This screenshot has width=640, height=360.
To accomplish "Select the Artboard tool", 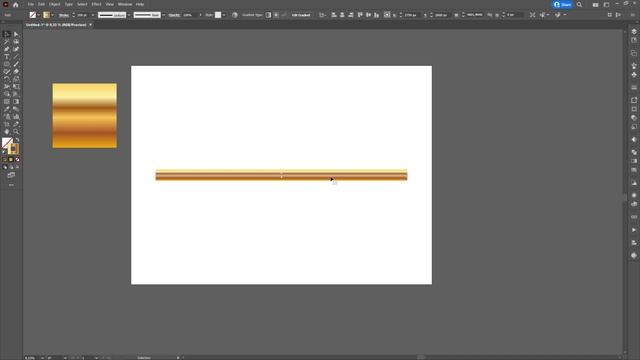I will click(7, 124).
